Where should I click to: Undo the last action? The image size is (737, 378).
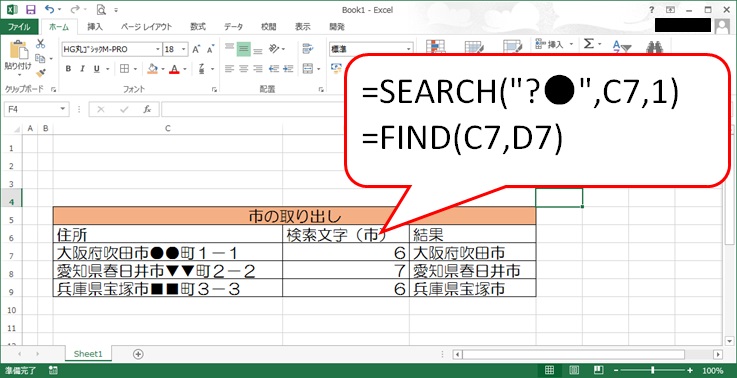click(x=49, y=9)
